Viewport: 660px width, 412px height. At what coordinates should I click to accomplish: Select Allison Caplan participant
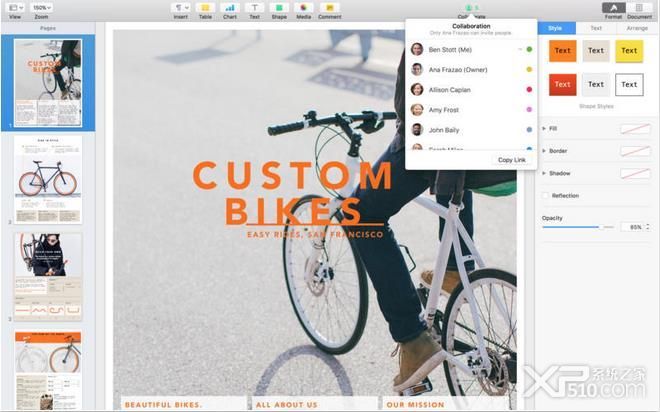point(471,90)
